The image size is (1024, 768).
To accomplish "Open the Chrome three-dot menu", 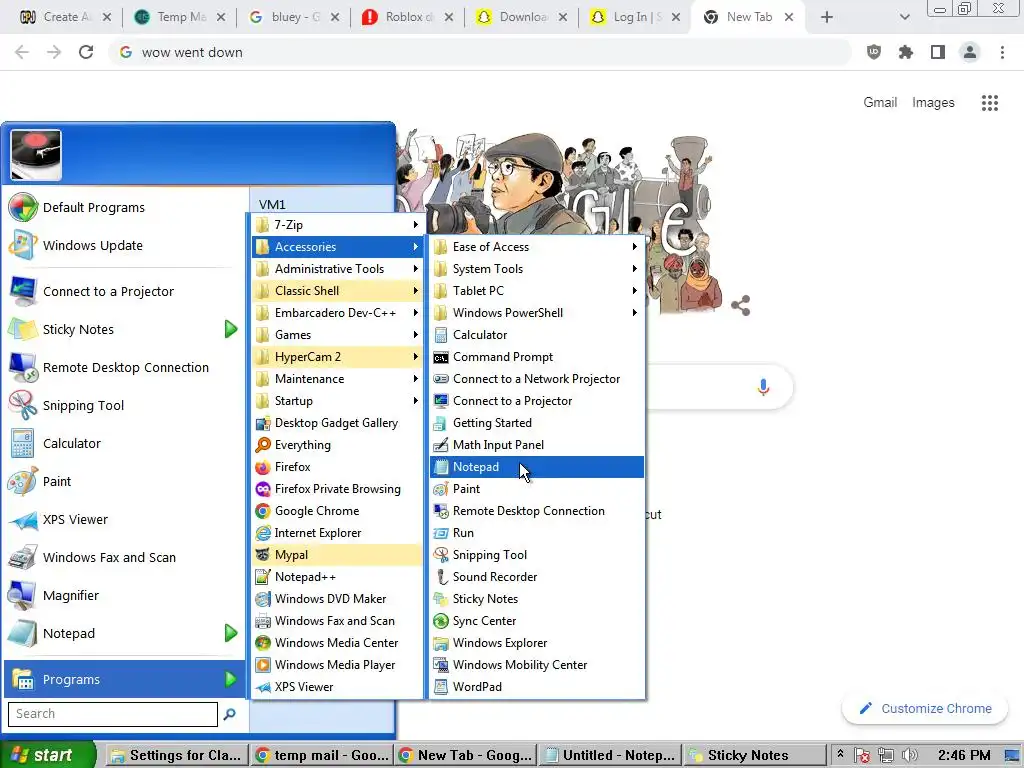I will pyautogui.click(x=1002, y=52).
